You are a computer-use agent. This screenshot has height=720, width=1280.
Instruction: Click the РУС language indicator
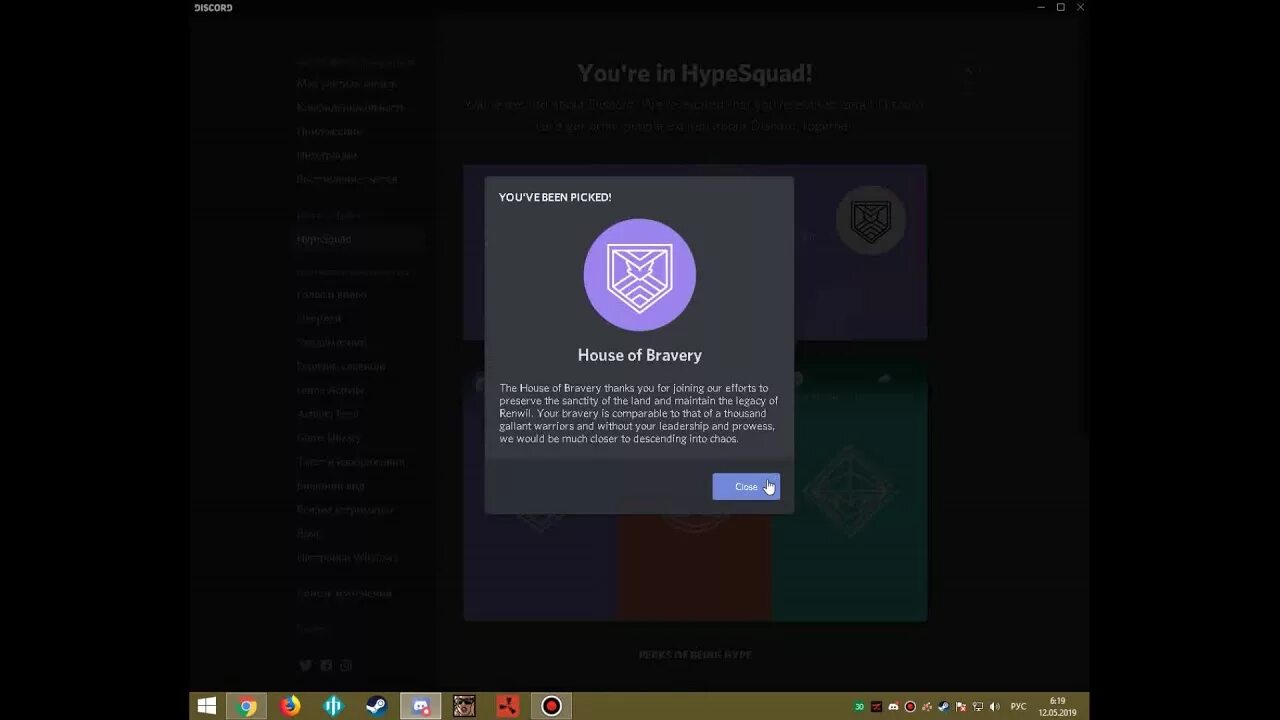click(x=1018, y=707)
